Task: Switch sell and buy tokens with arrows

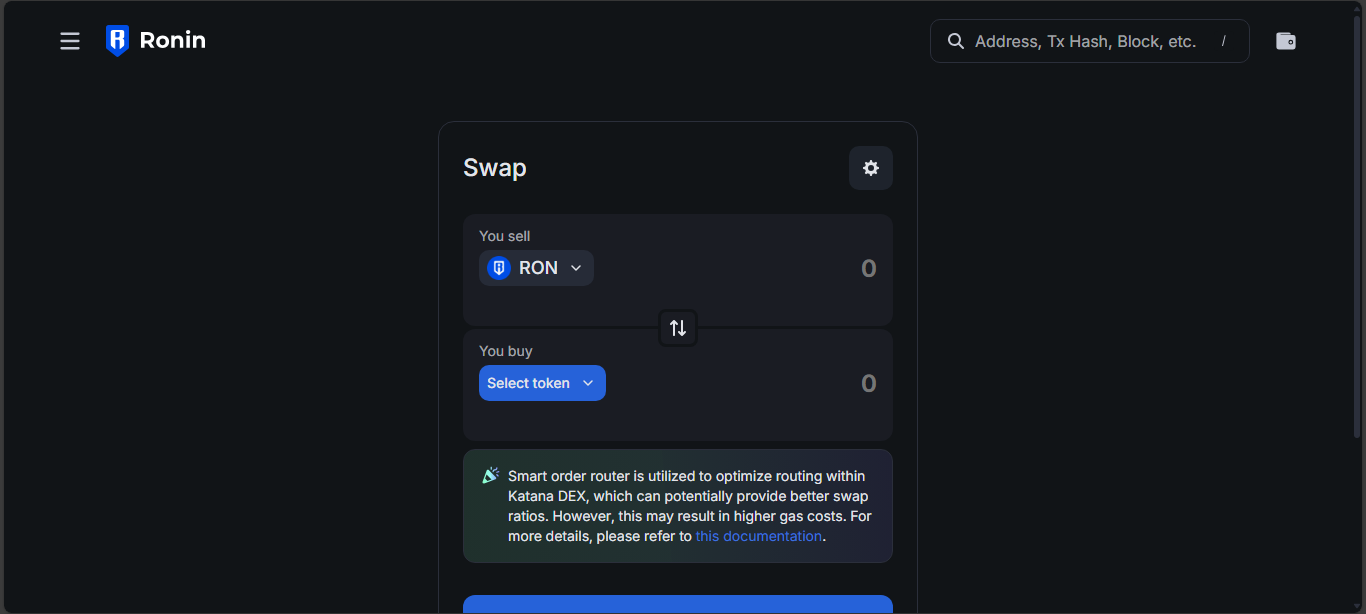Action: (678, 328)
